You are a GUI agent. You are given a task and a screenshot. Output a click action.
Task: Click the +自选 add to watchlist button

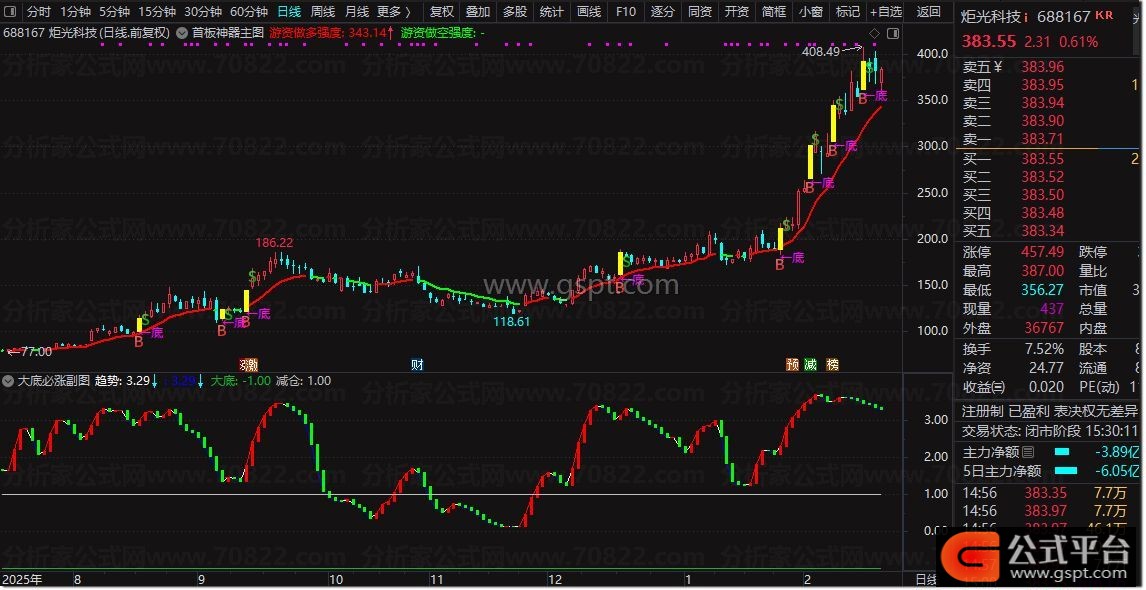tap(884, 12)
